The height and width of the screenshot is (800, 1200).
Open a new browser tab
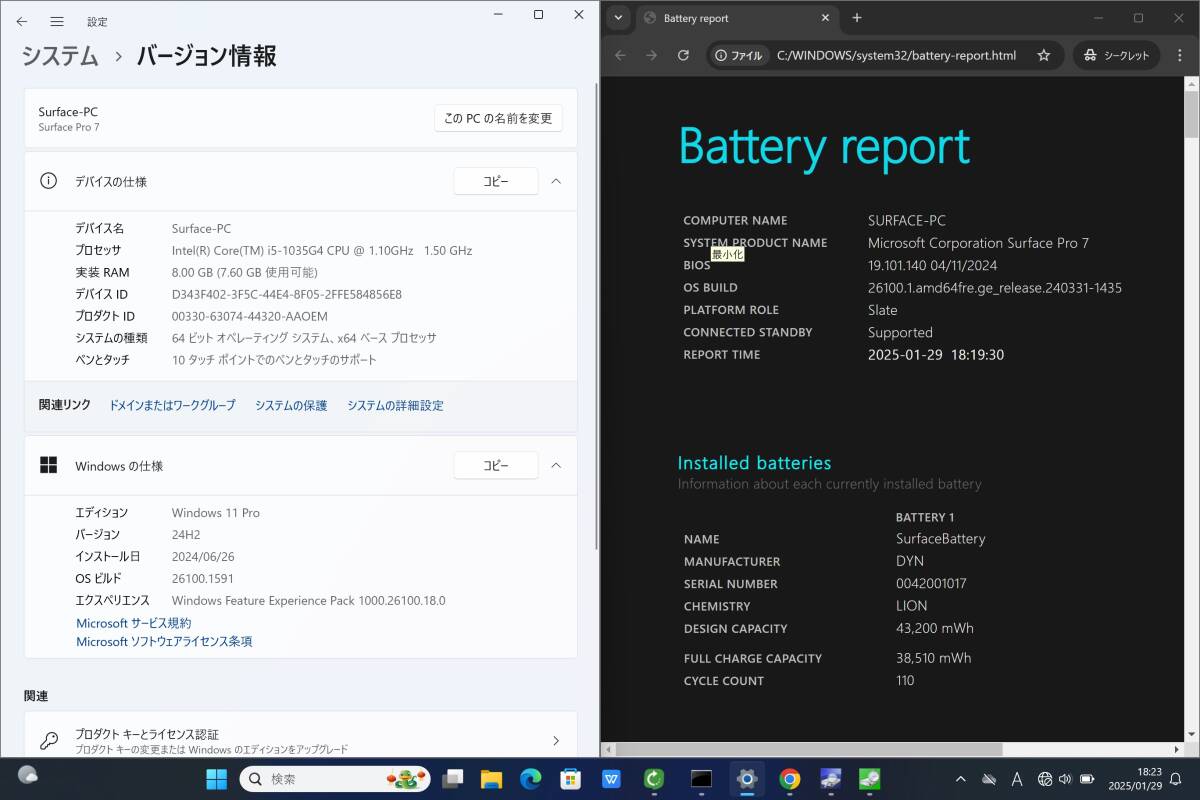click(857, 18)
